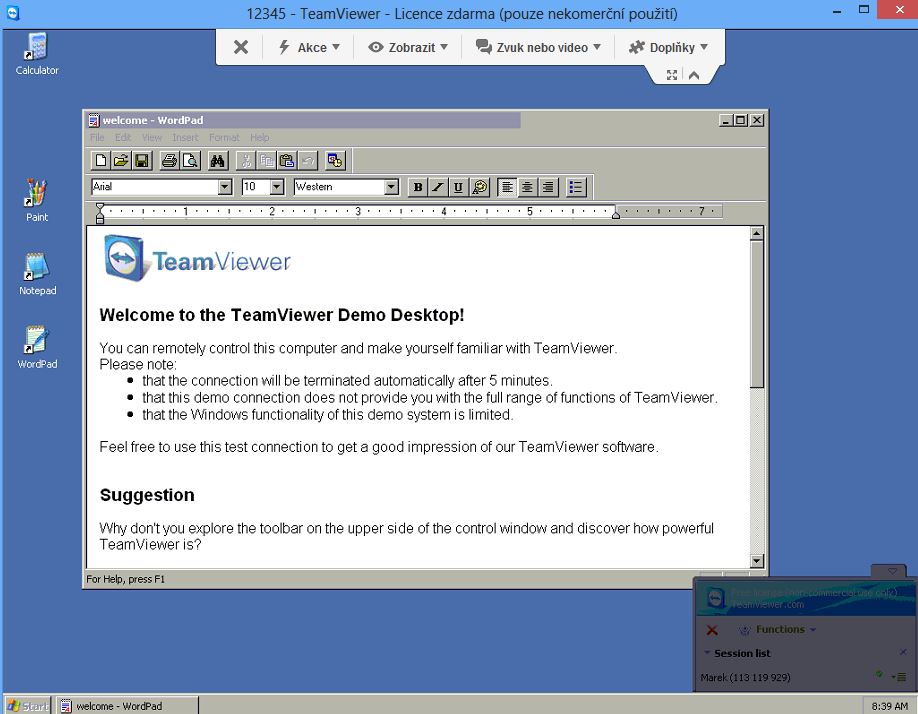
Task: Switch TeamViewer to full screen icon
Action: [x=672, y=75]
